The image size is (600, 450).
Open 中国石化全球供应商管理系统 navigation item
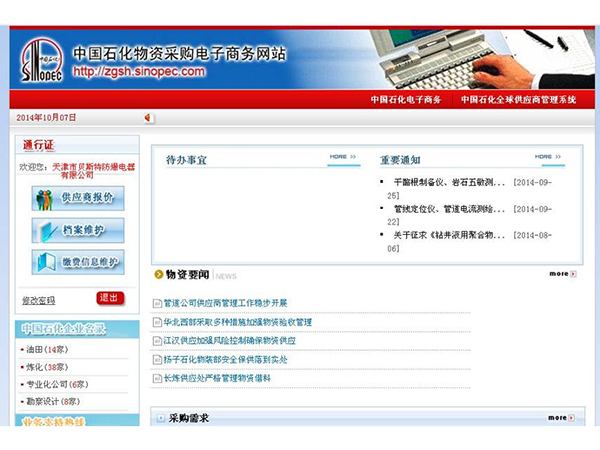[518, 99]
